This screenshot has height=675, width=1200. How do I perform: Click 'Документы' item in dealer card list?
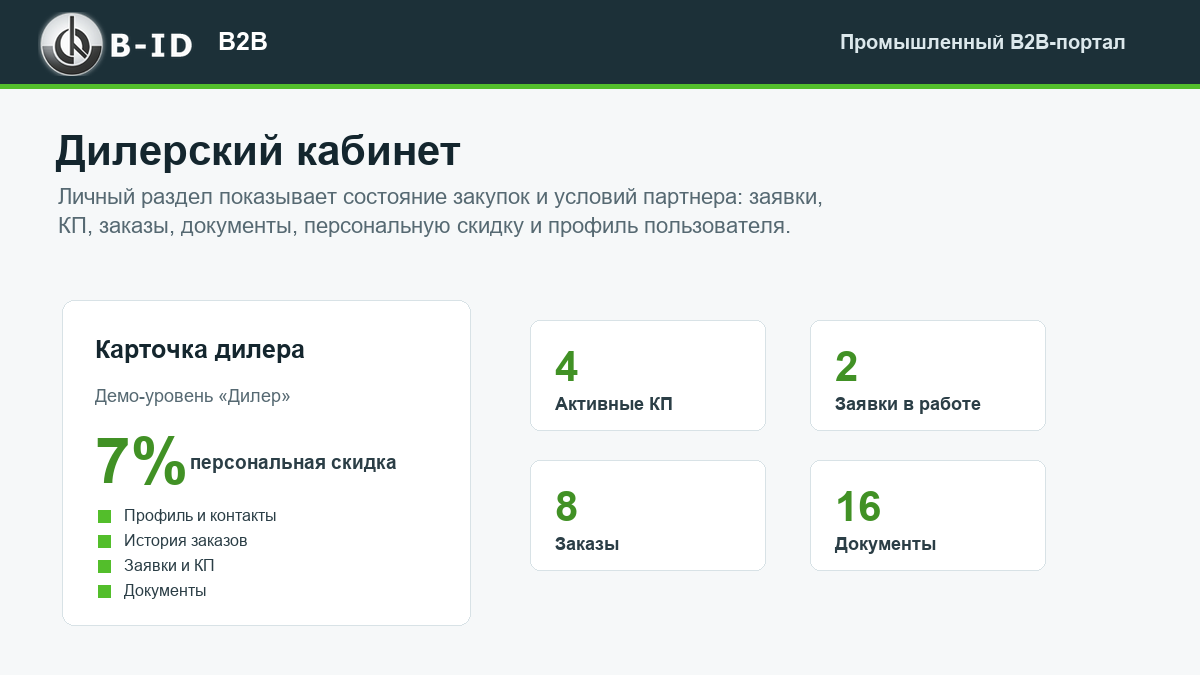[x=165, y=591]
